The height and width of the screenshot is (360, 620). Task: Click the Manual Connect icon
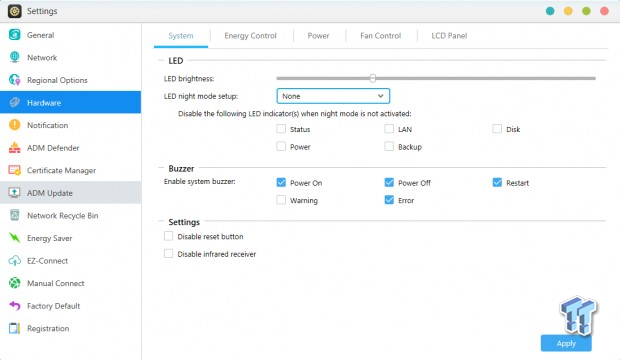point(15,283)
